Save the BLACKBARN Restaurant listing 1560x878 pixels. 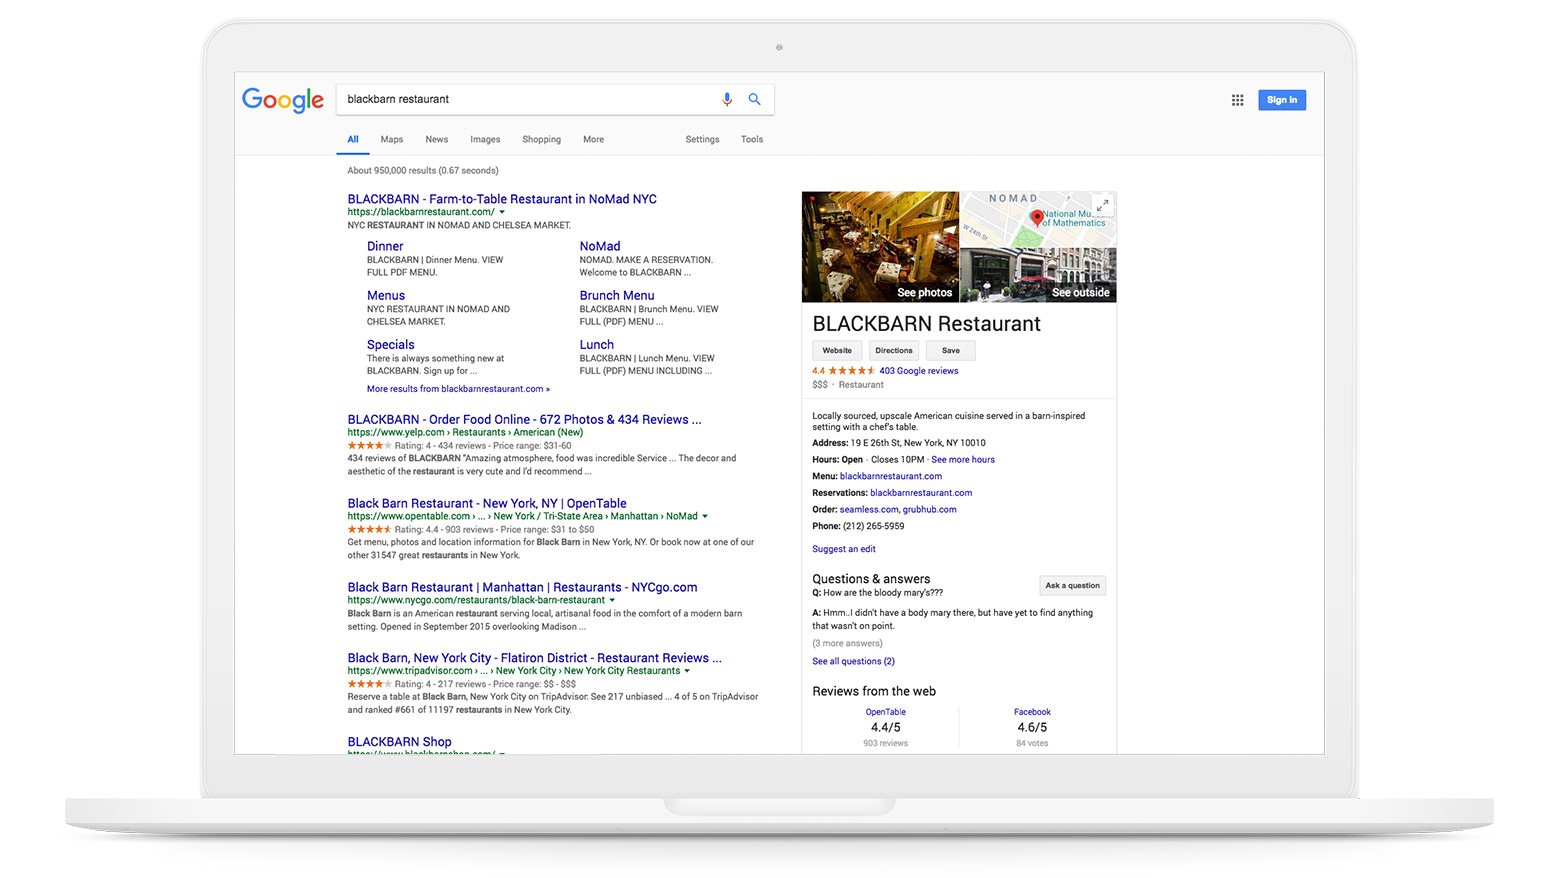950,351
